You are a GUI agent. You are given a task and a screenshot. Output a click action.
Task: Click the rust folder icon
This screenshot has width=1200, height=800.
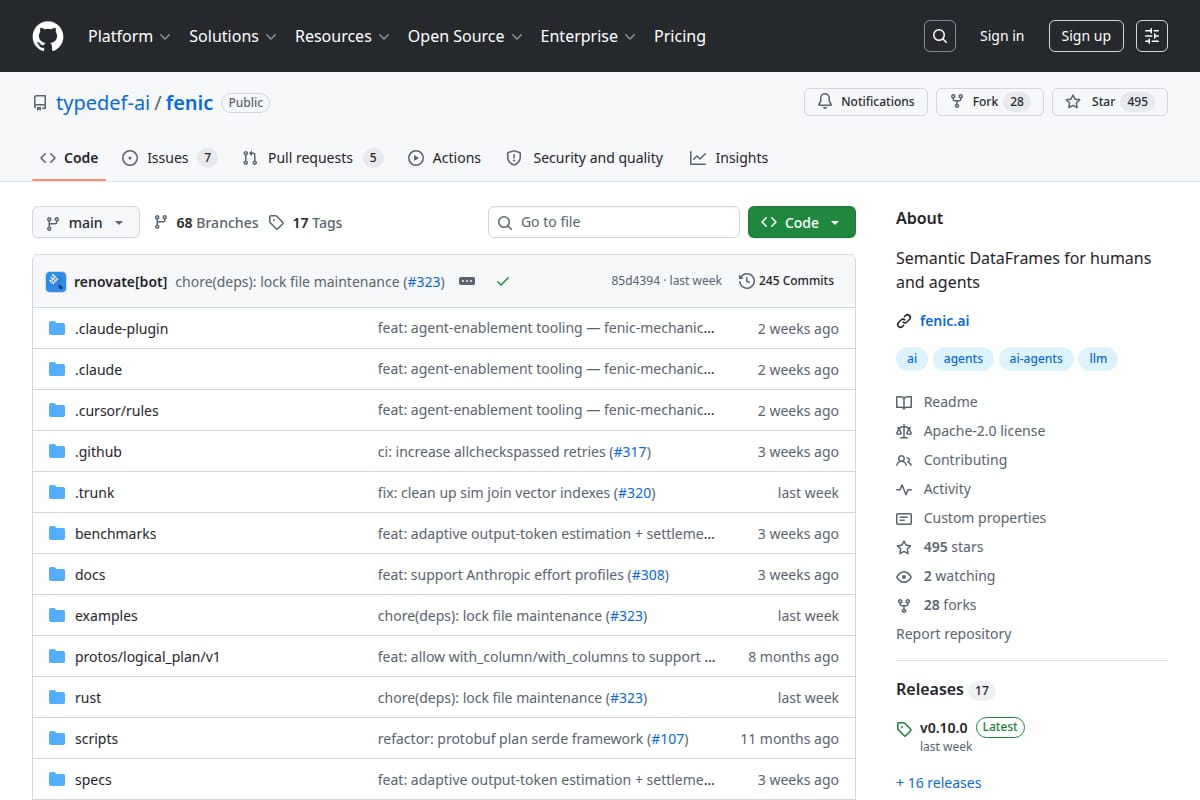click(x=57, y=698)
